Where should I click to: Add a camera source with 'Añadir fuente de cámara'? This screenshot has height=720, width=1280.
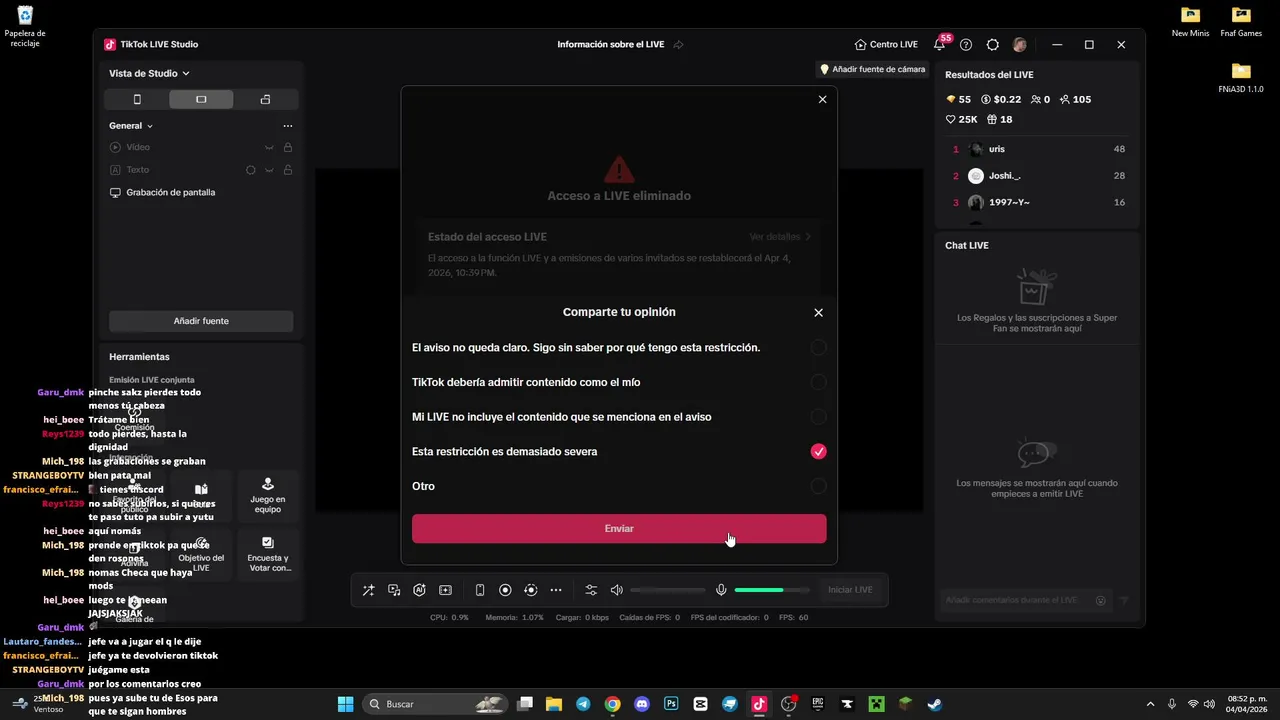point(872,70)
